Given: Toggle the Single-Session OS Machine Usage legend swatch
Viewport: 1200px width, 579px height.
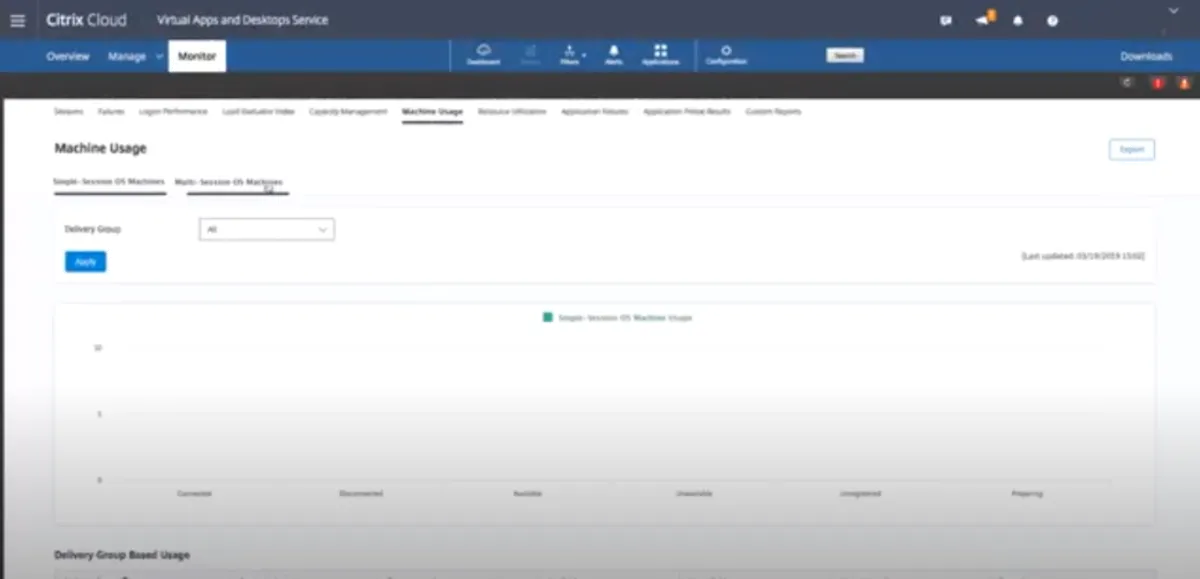Looking at the screenshot, I should (x=548, y=317).
